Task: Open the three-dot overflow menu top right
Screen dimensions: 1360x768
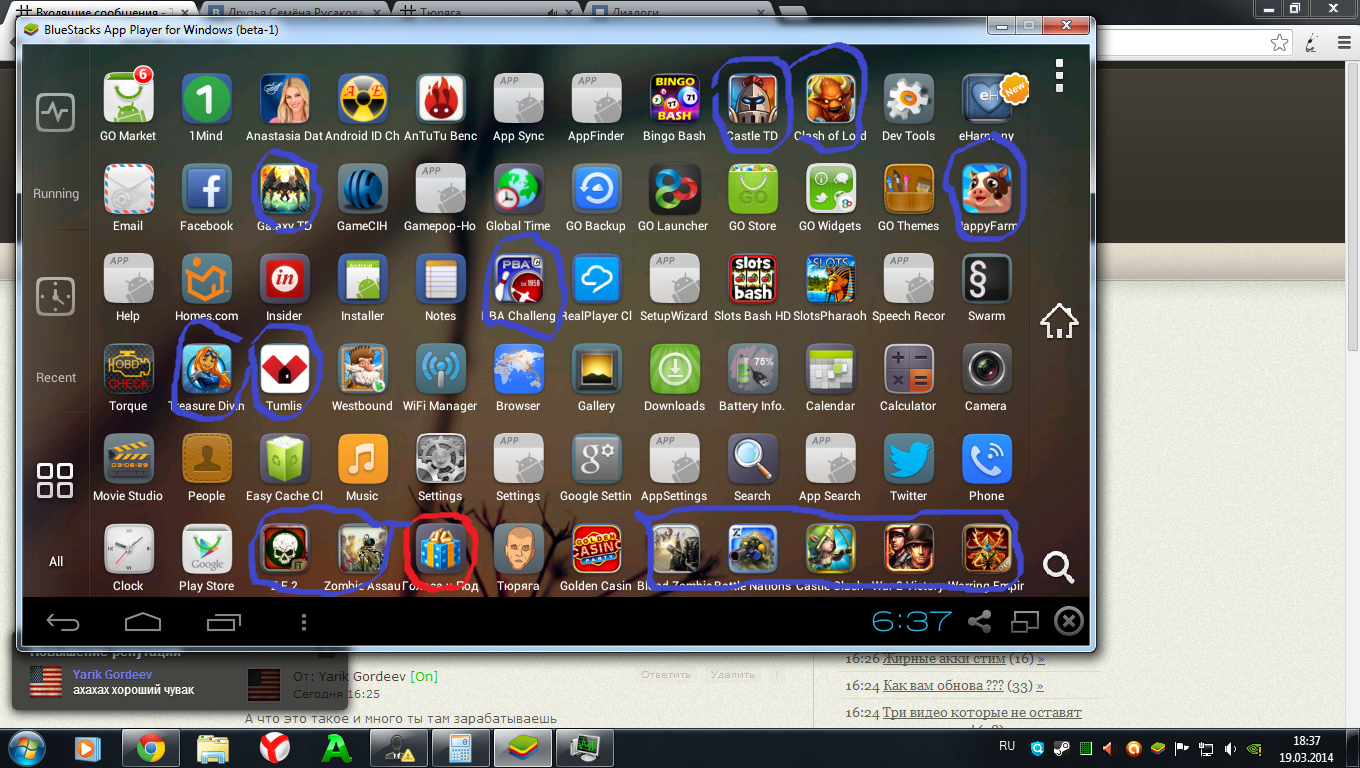Action: point(1060,76)
